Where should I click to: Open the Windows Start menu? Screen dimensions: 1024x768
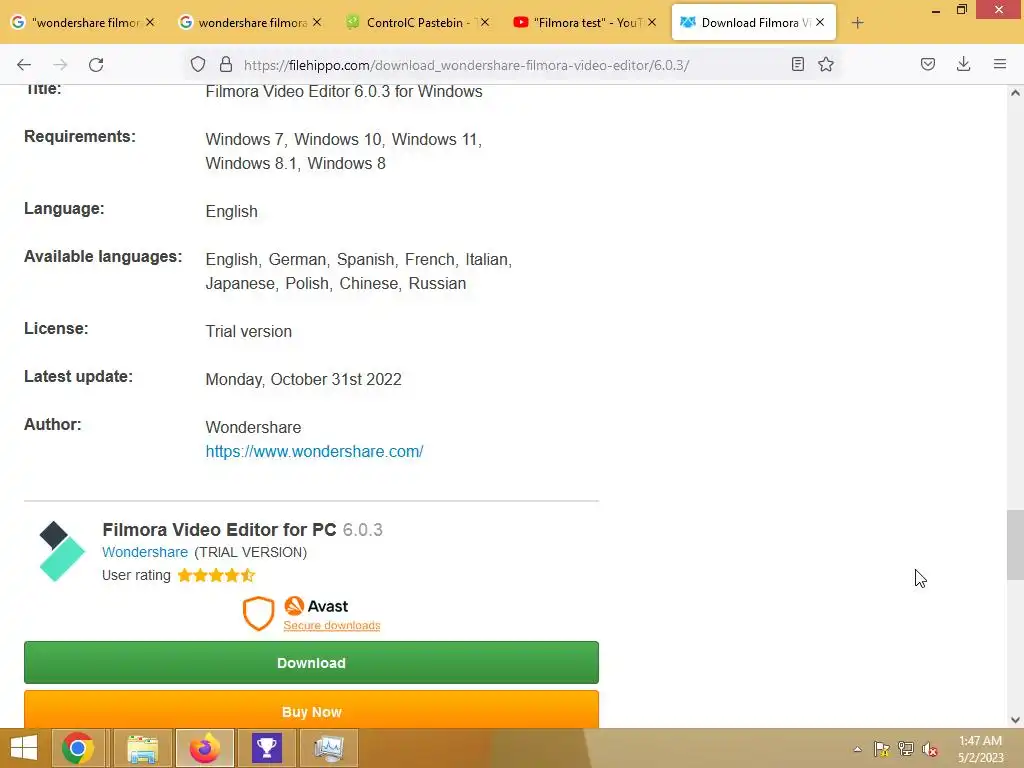click(24, 748)
